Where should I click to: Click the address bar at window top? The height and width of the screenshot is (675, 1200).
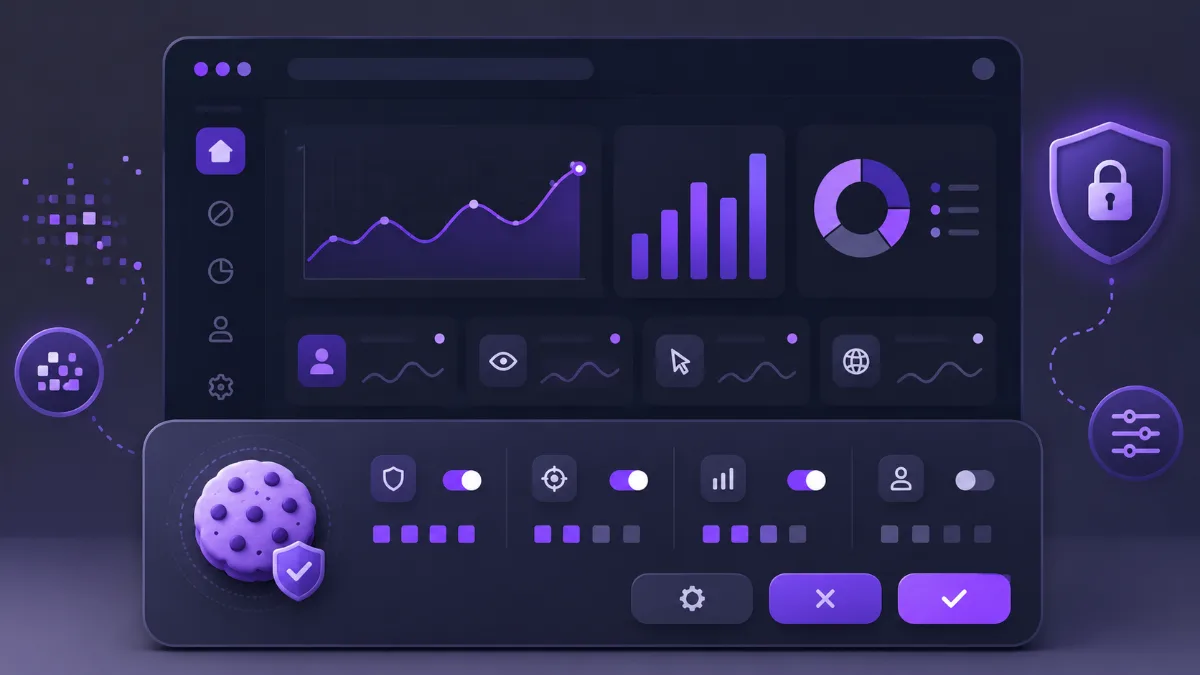point(440,69)
